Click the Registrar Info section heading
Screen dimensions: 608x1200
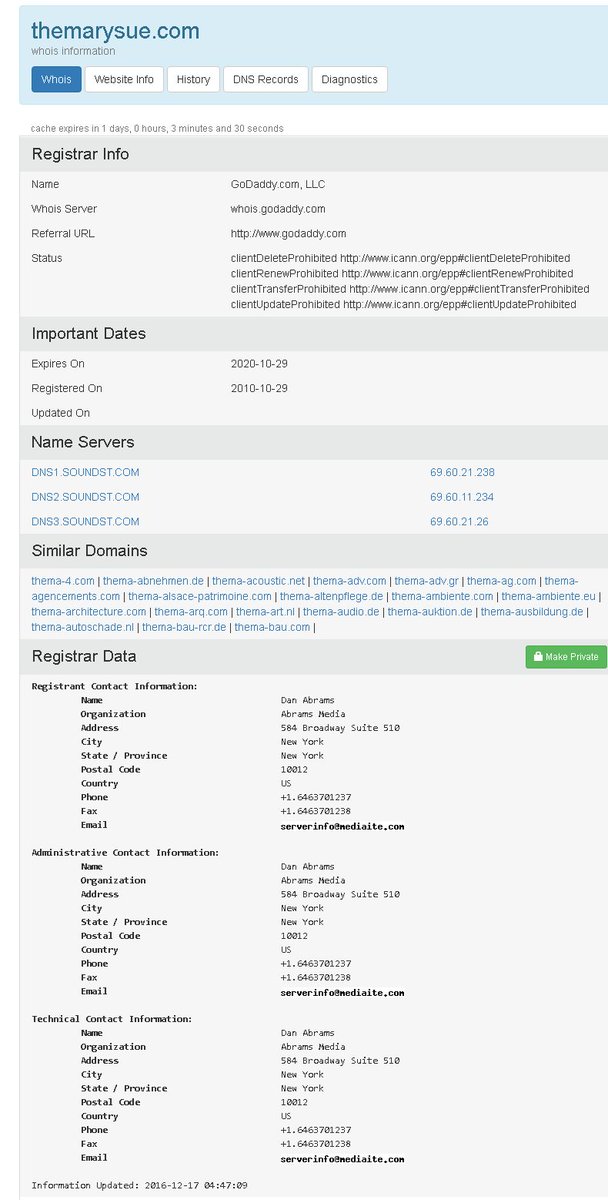80,154
